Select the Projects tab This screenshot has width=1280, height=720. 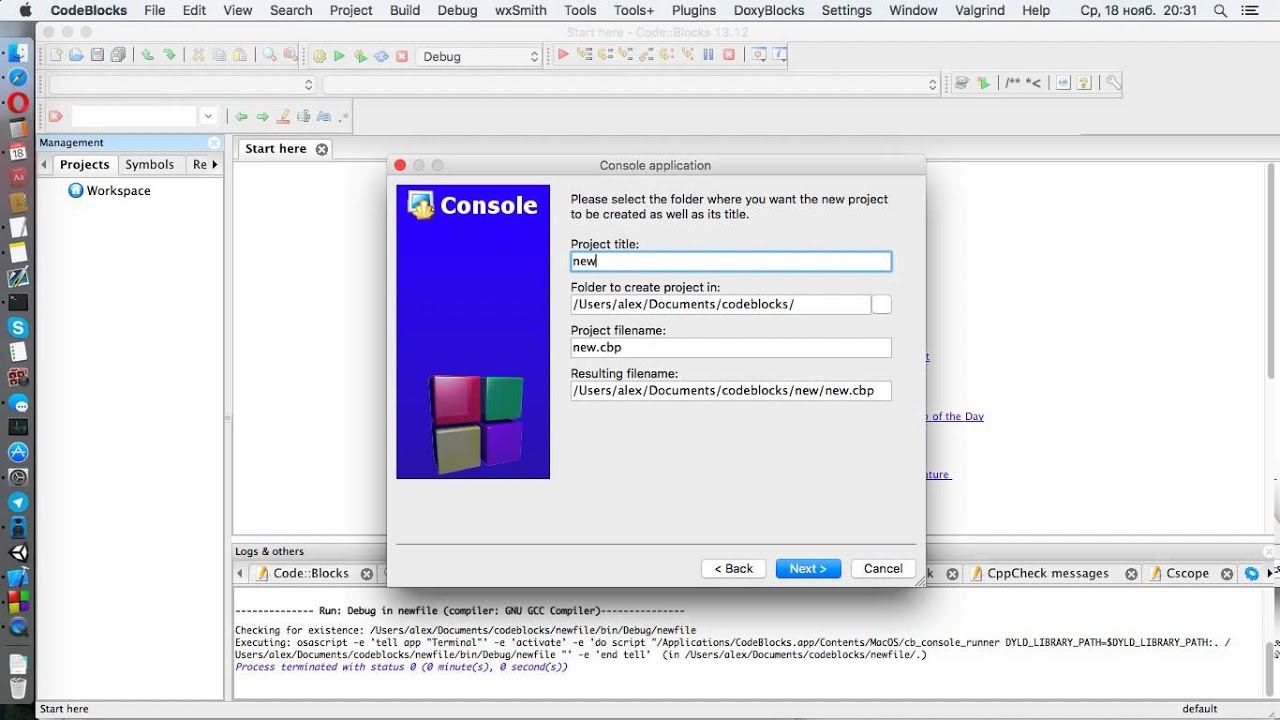coord(84,165)
